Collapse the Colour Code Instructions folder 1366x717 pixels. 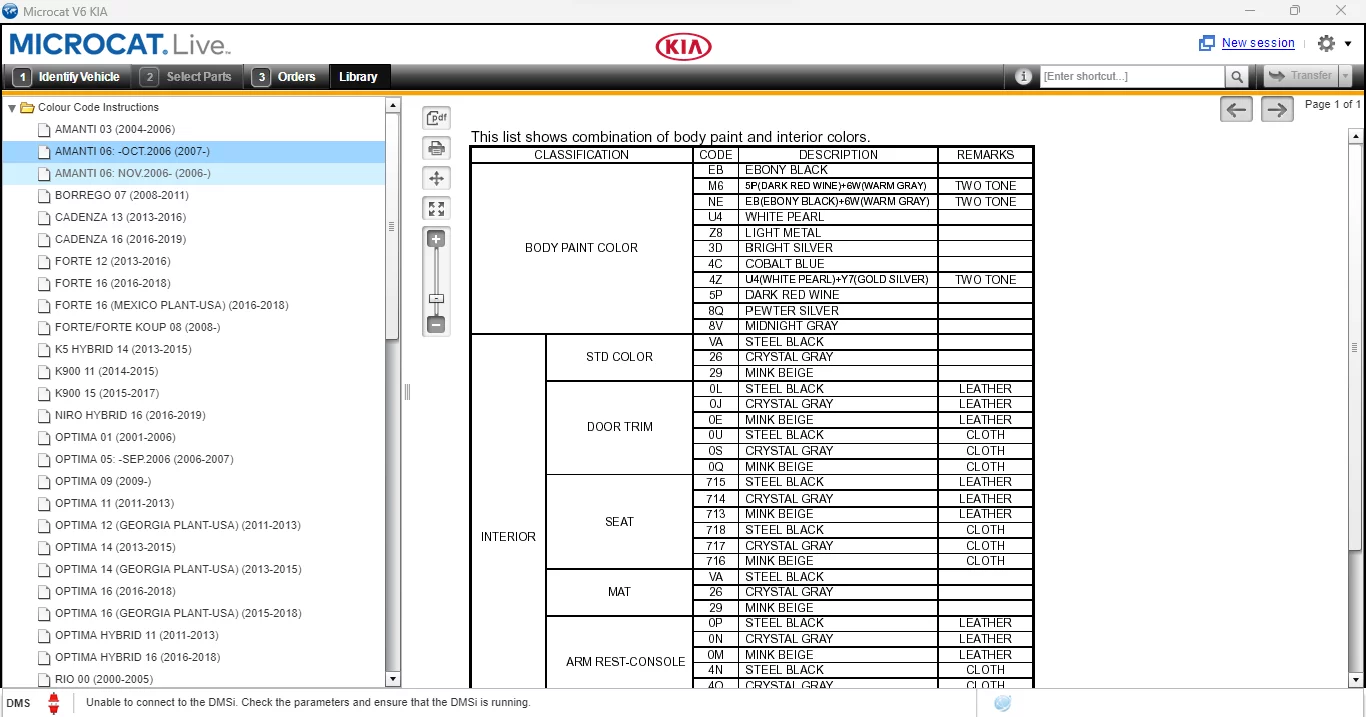11,107
